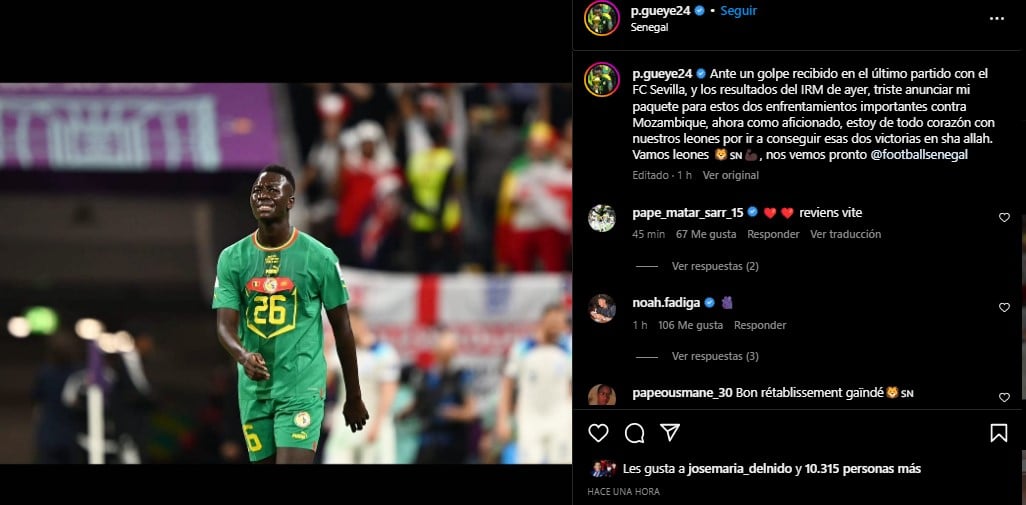Expand Ver respuestas (3) replies

point(715,357)
